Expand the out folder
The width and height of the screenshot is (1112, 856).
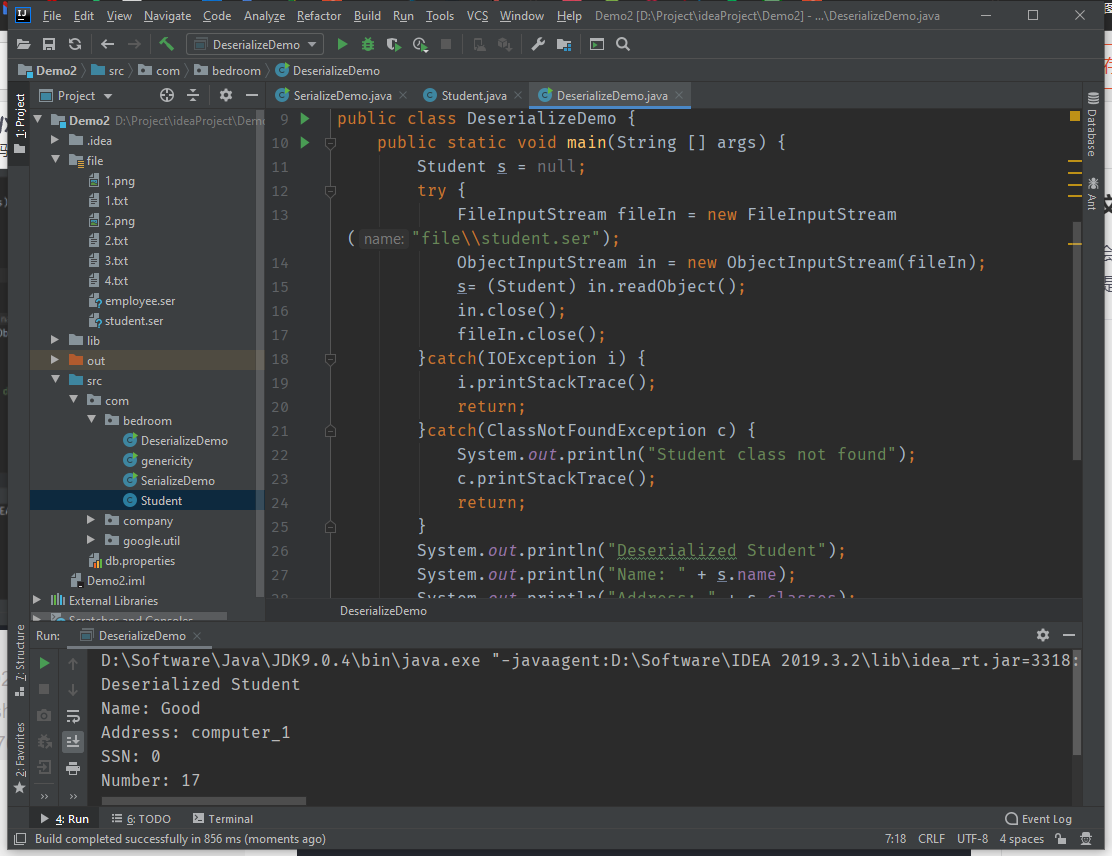[x=55, y=360]
